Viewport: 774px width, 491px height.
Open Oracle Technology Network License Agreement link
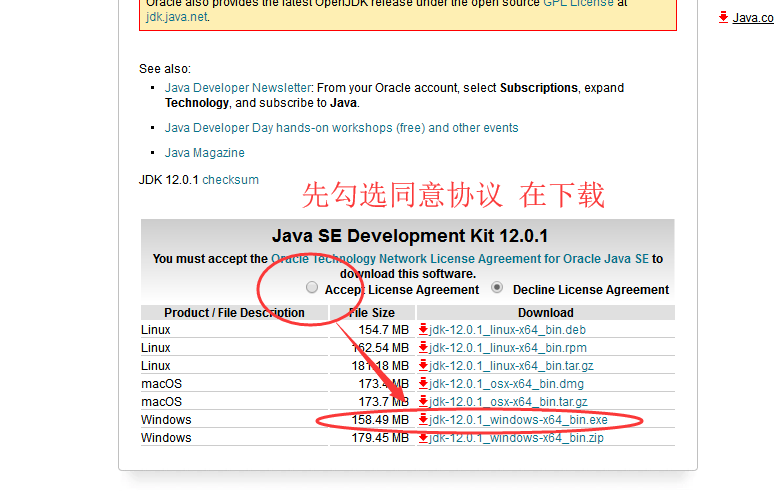tap(460, 259)
